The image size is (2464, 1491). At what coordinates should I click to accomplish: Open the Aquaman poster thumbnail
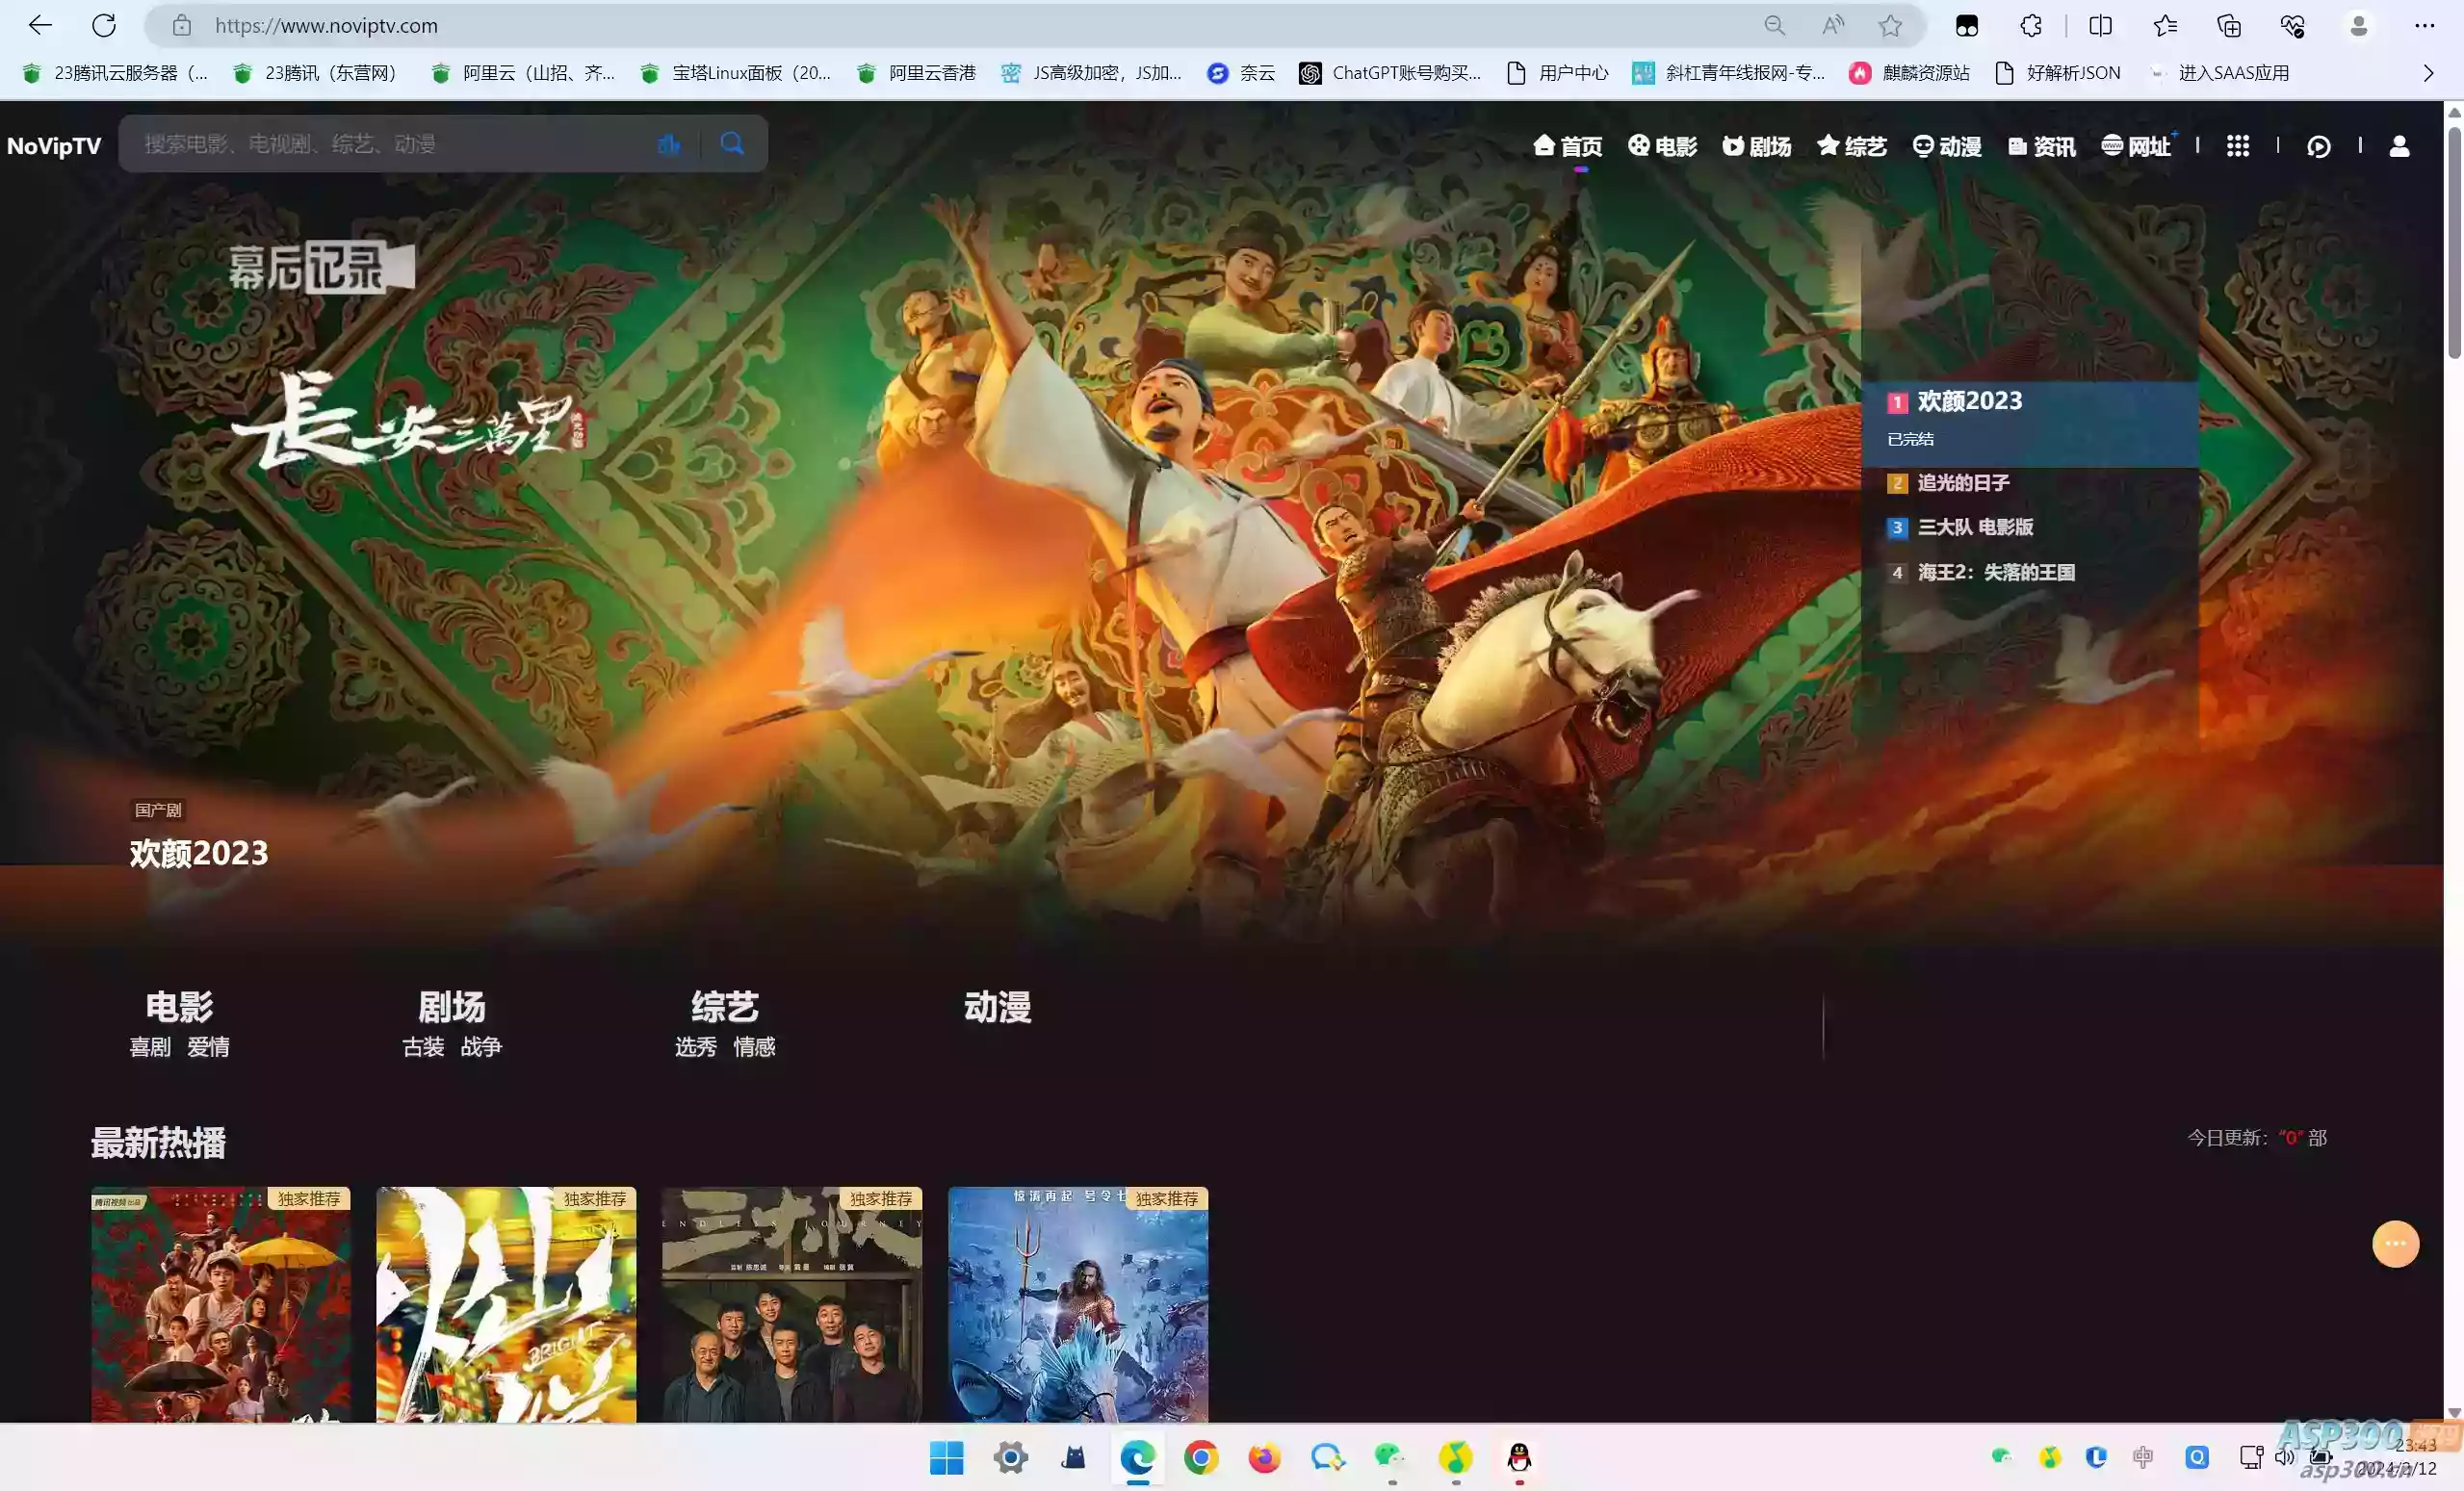tap(1078, 1305)
